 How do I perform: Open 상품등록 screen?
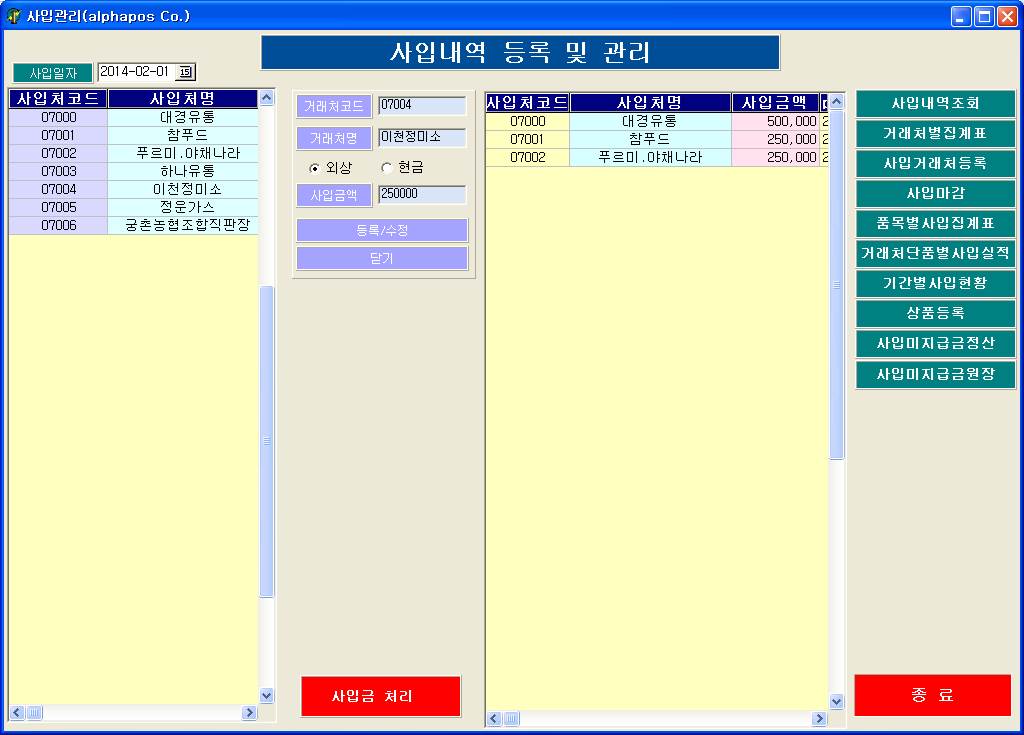[935, 314]
